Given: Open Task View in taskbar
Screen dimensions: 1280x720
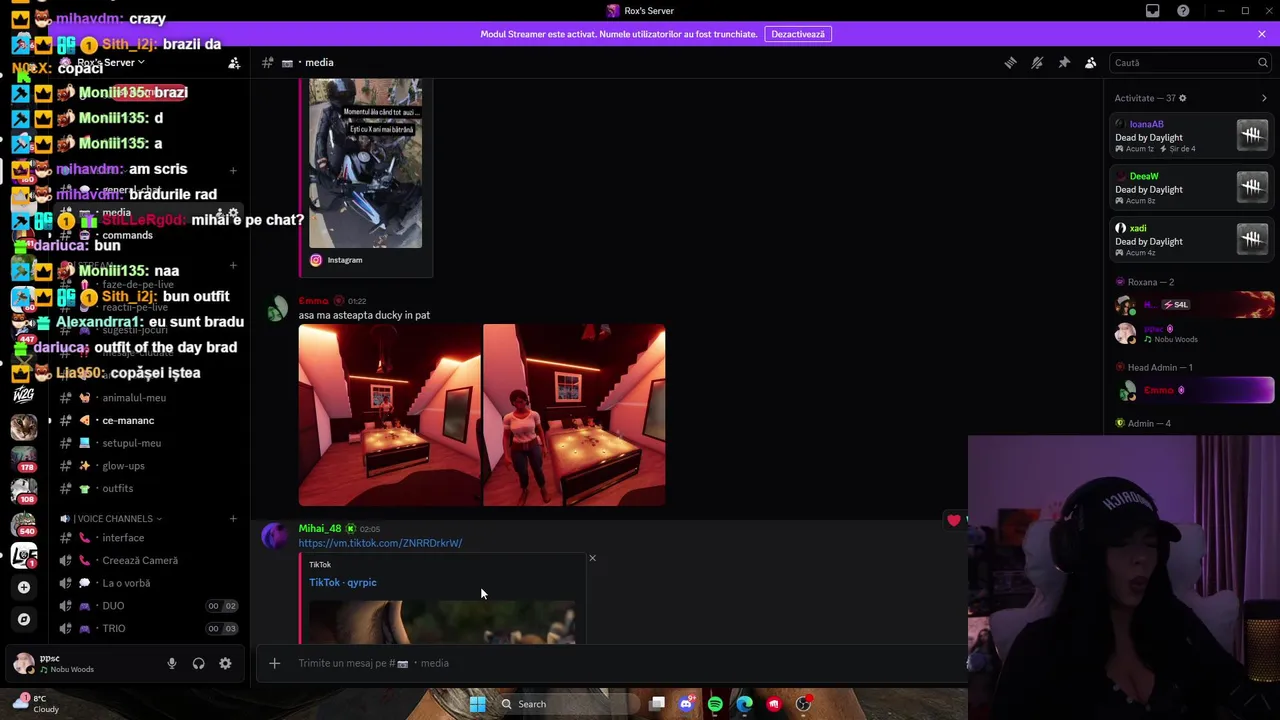Looking at the screenshot, I should [657, 704].
